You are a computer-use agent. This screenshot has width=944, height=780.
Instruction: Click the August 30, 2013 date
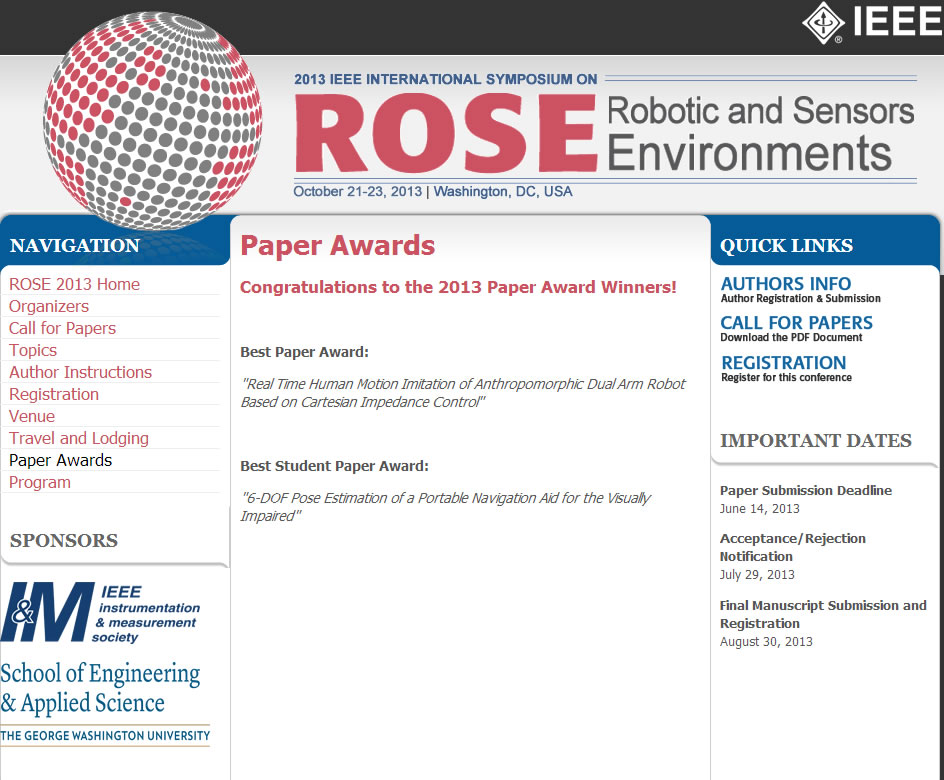[x=766, y=642]
